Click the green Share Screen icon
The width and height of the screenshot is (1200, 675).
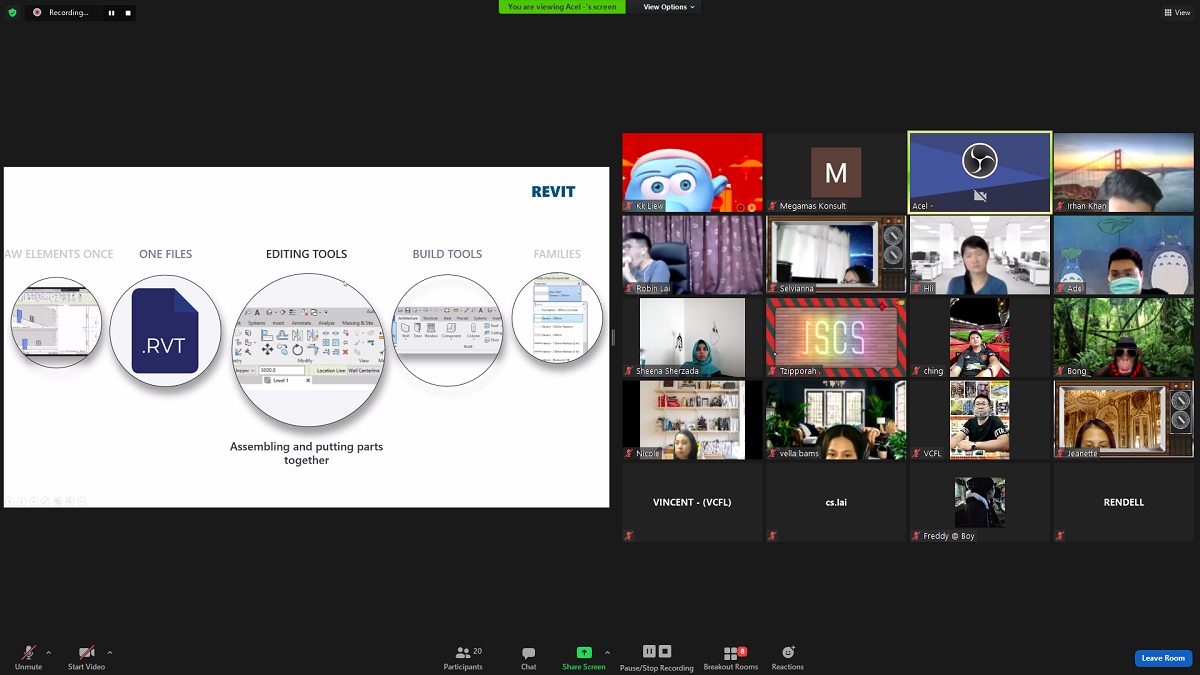tap(584, 652)
